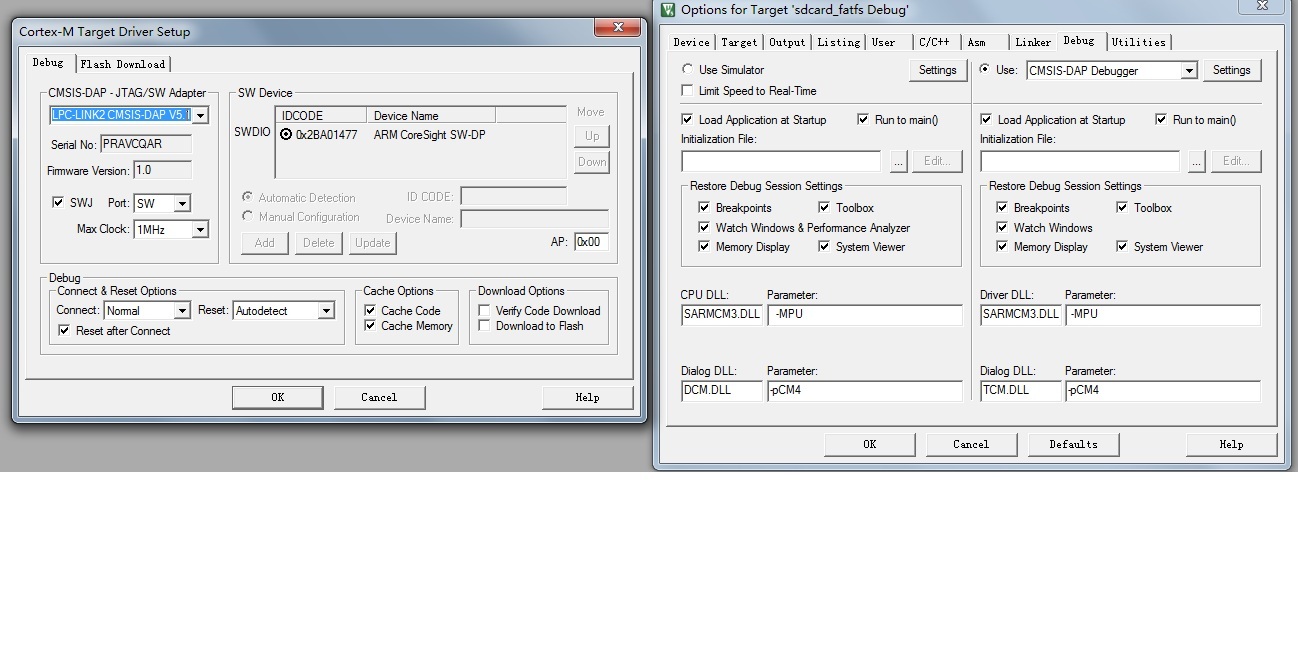Select ARM CoreSight SW-DP device name

click(x=429, y=135)
